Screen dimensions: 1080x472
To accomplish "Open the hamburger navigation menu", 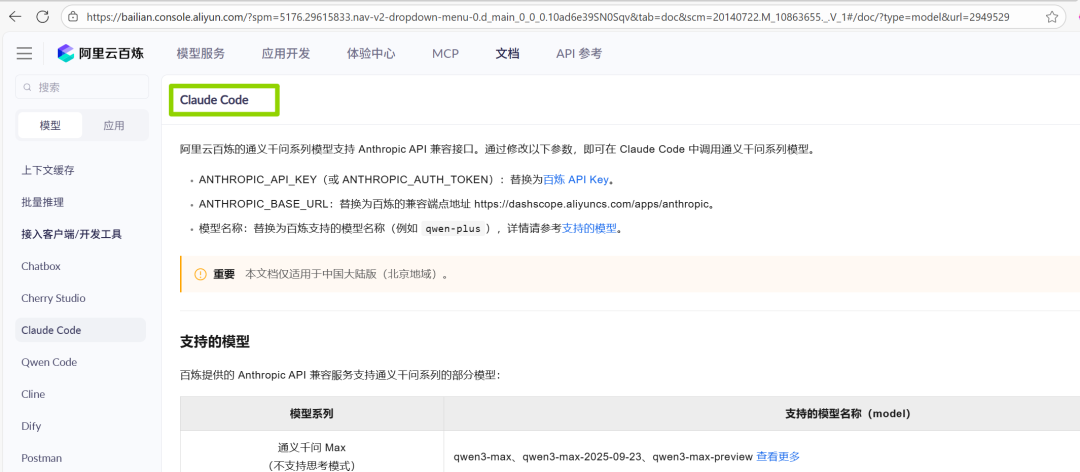I will point(25,53).
